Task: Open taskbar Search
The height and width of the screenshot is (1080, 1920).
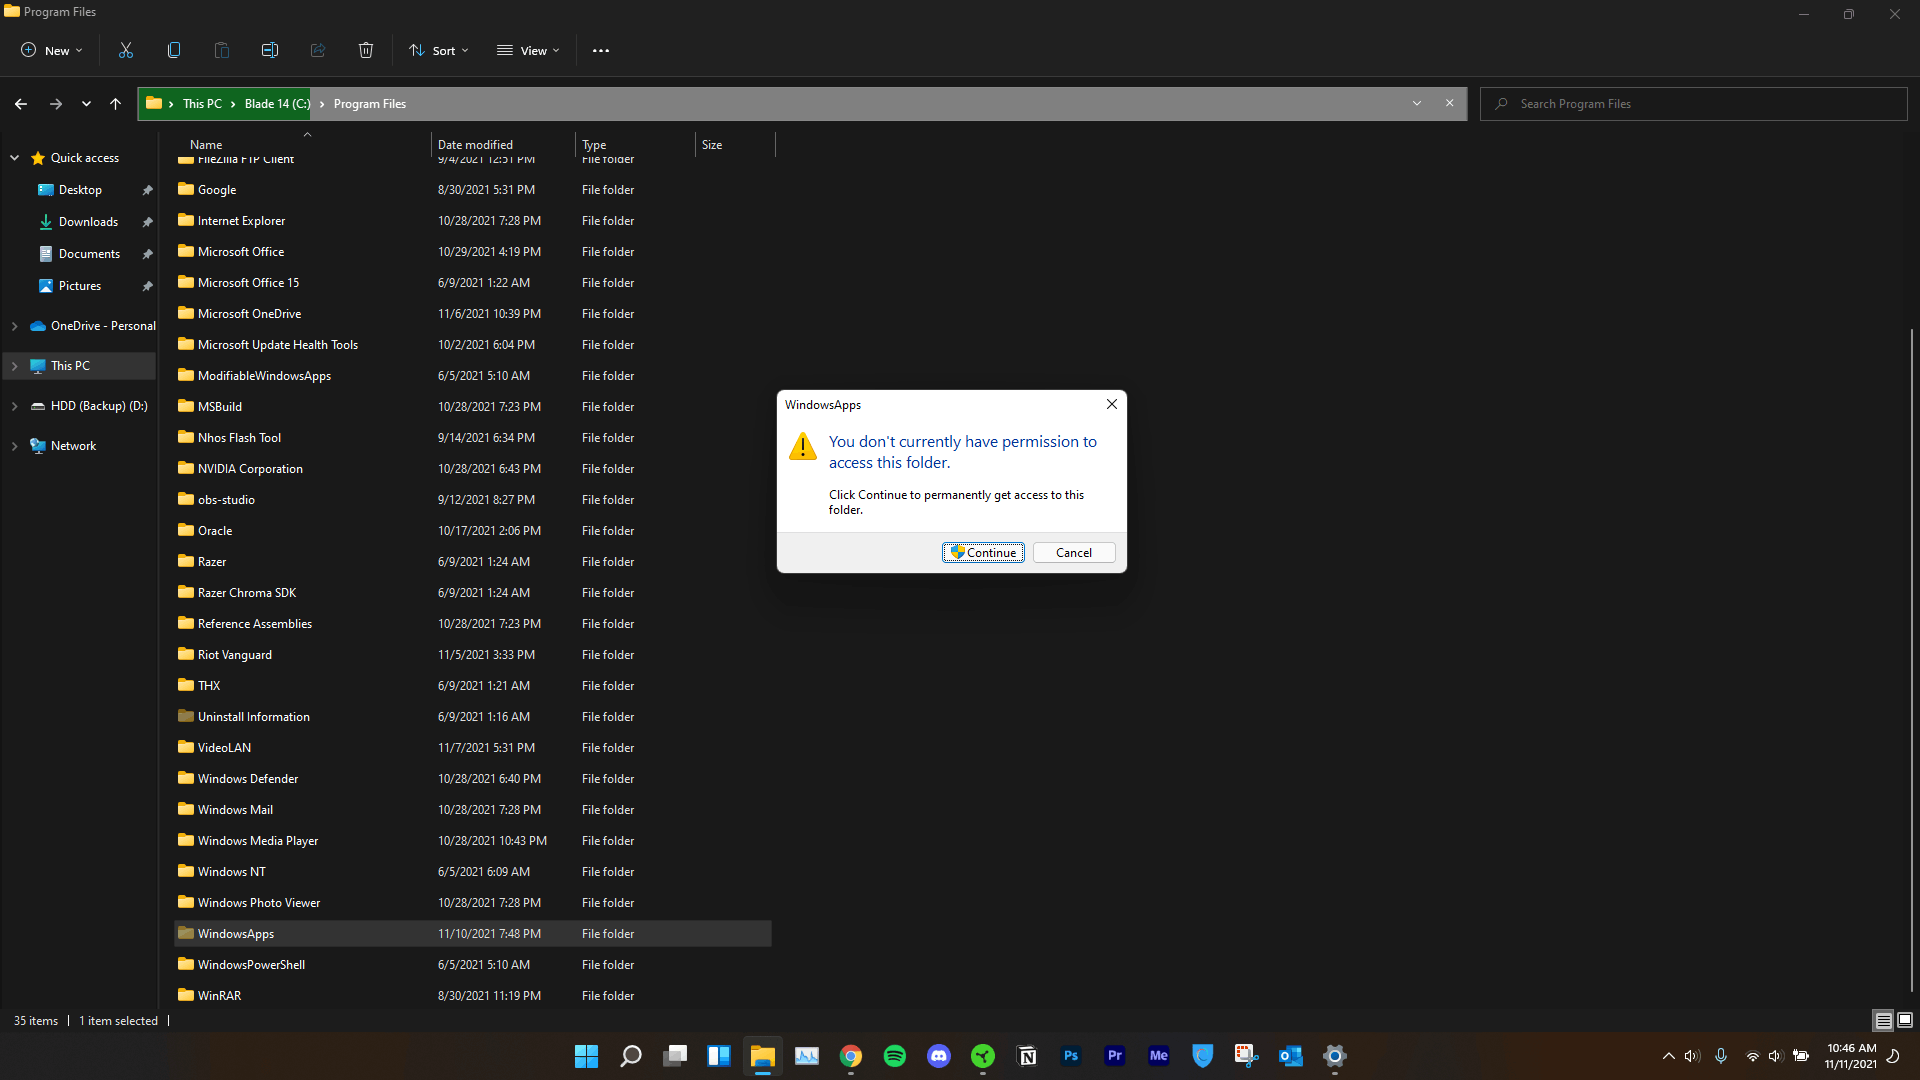Action: (x=631, y=1056)
